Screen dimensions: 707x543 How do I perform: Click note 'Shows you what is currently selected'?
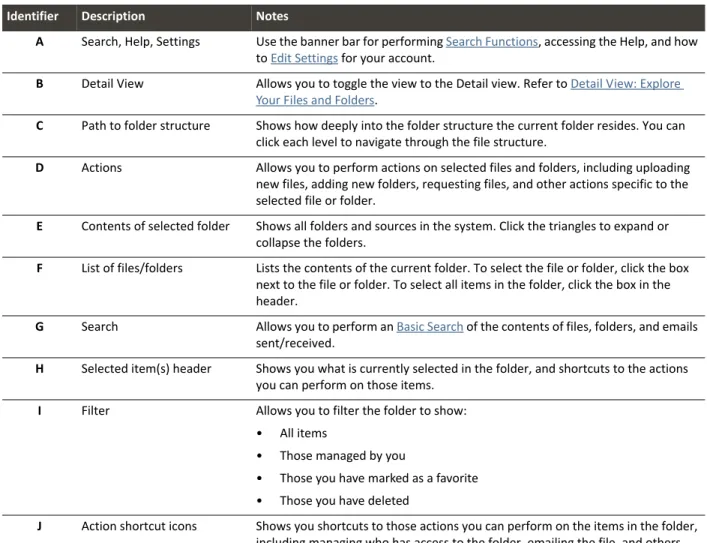[472, 377]
